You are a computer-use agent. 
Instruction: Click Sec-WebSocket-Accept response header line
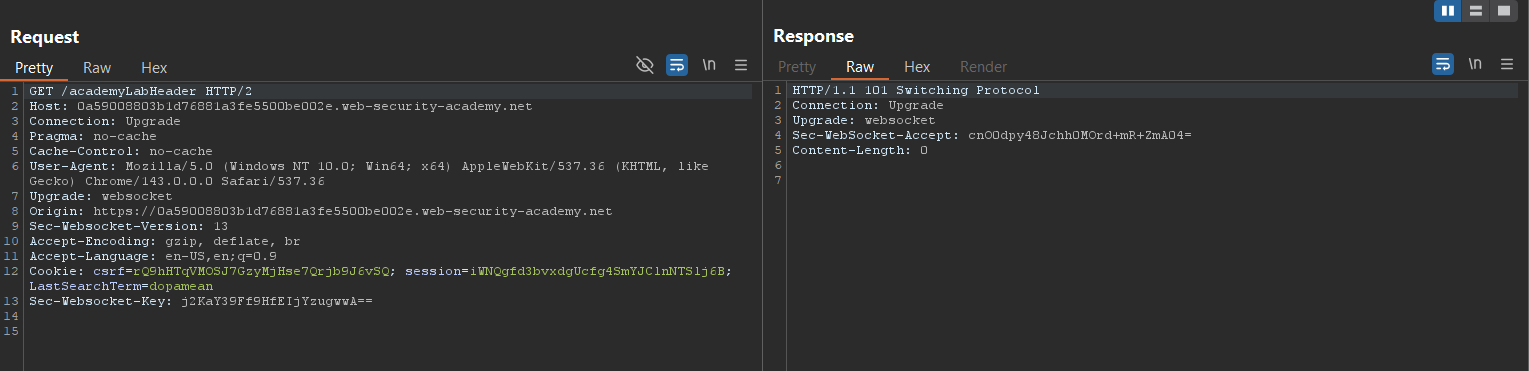point(992,135)
